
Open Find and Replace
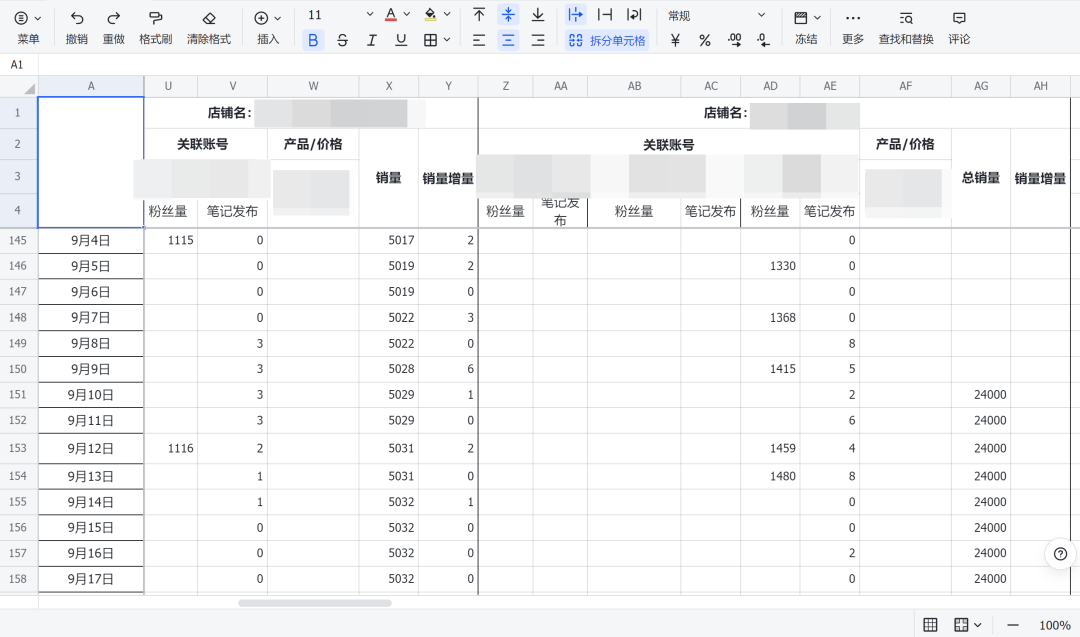[x=905, y=27]
